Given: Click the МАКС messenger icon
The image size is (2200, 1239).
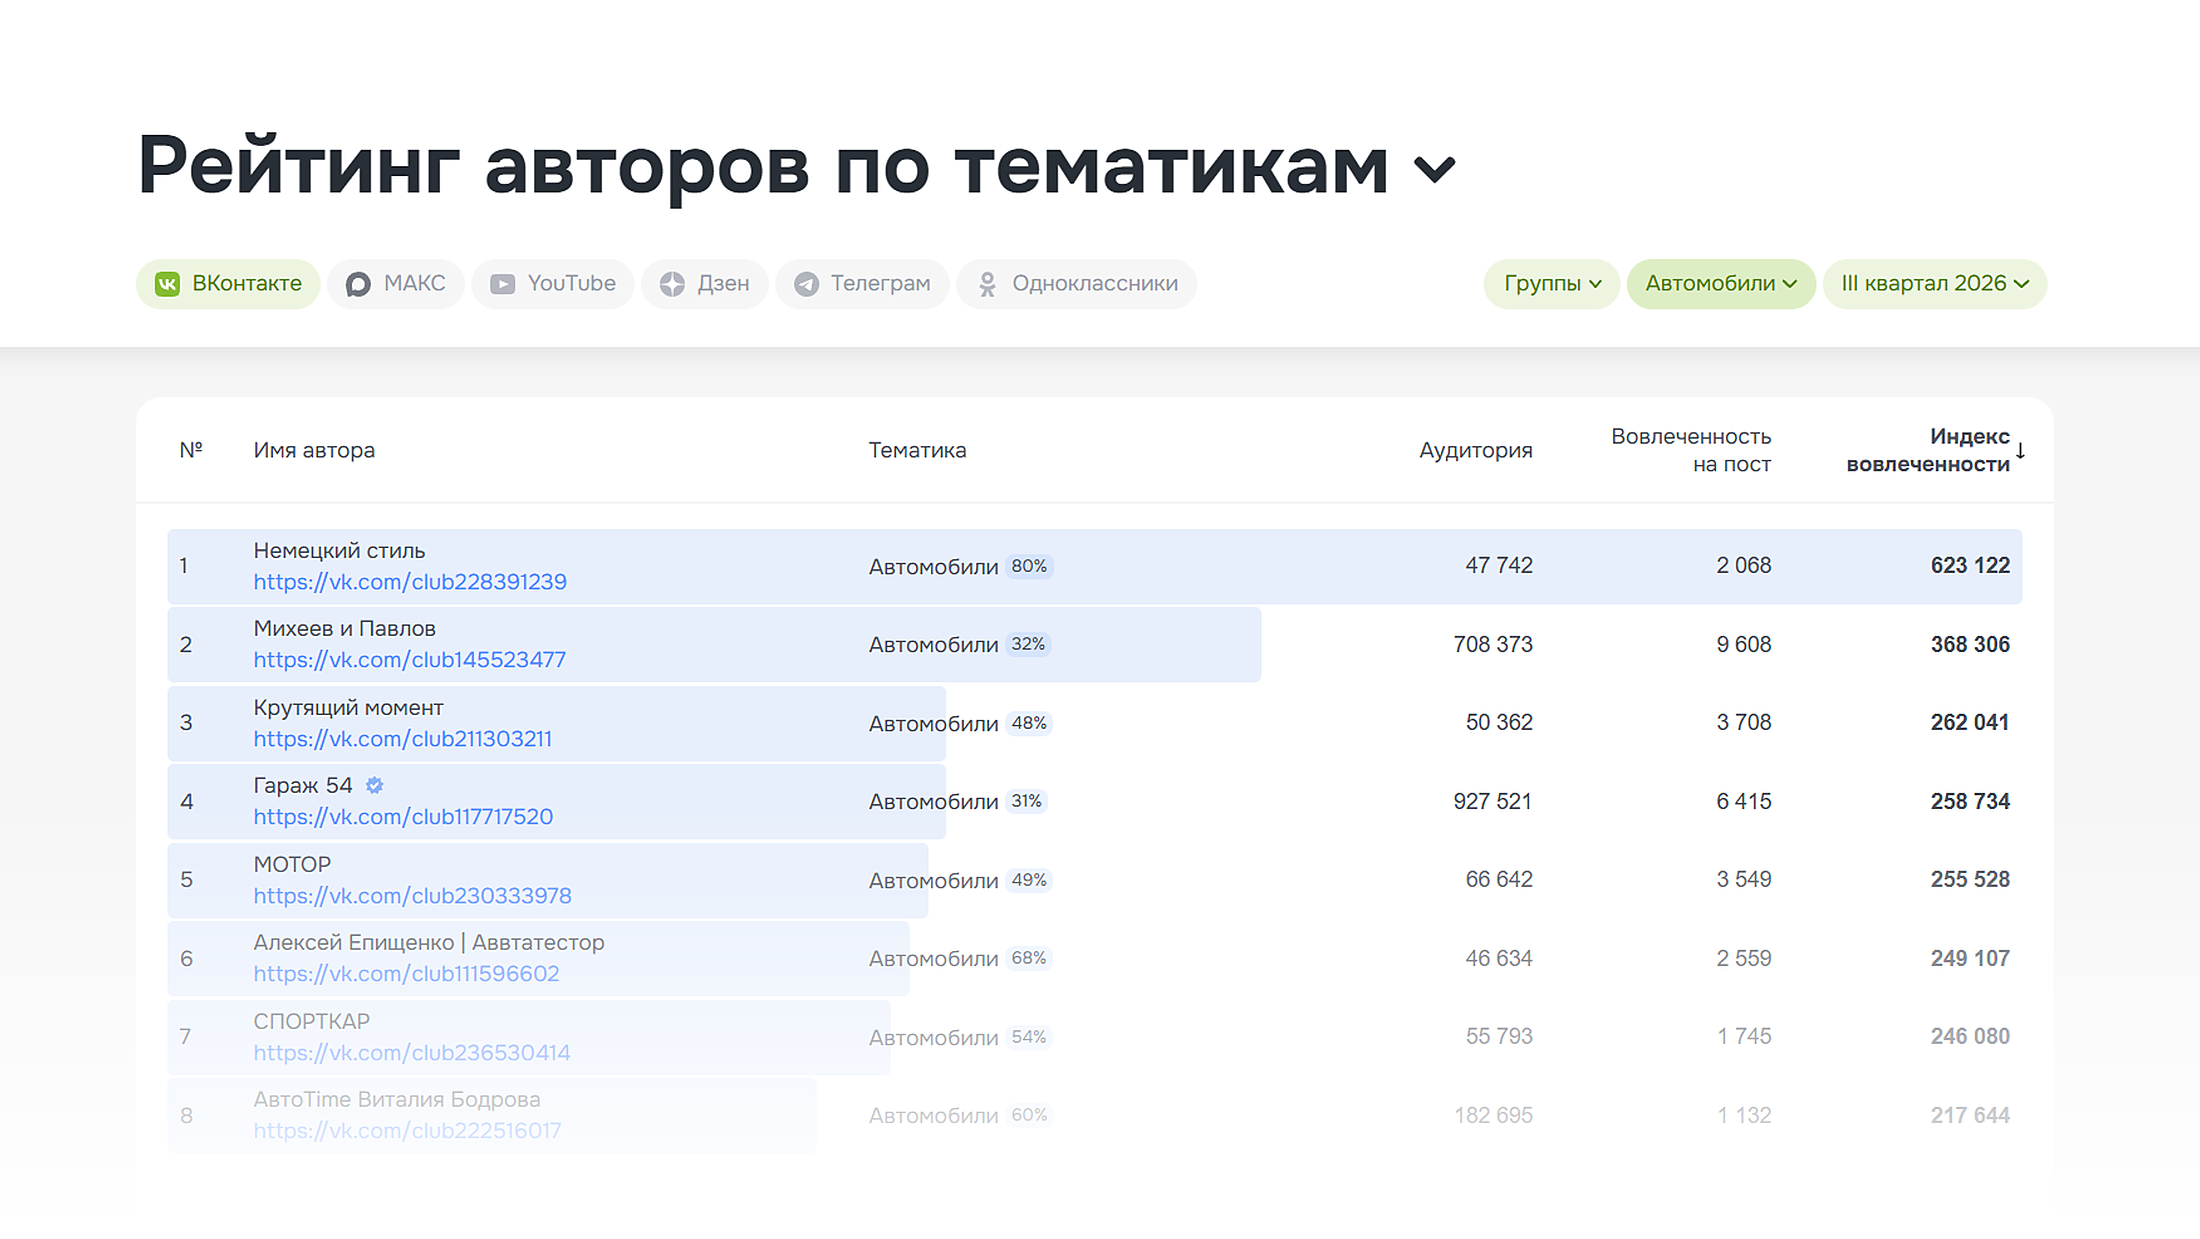Looking at the screenshot, I should pos(358,285).
